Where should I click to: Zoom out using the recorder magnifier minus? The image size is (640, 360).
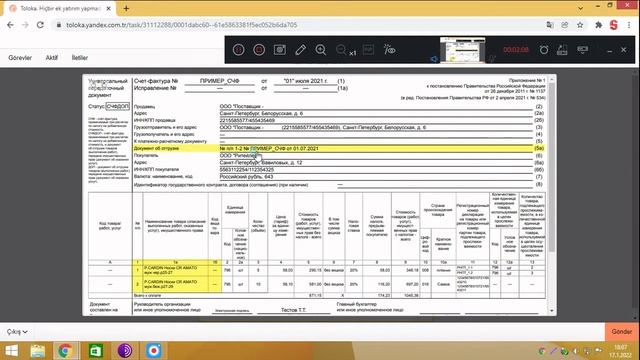pyautogui.click(x=341, y=50)
